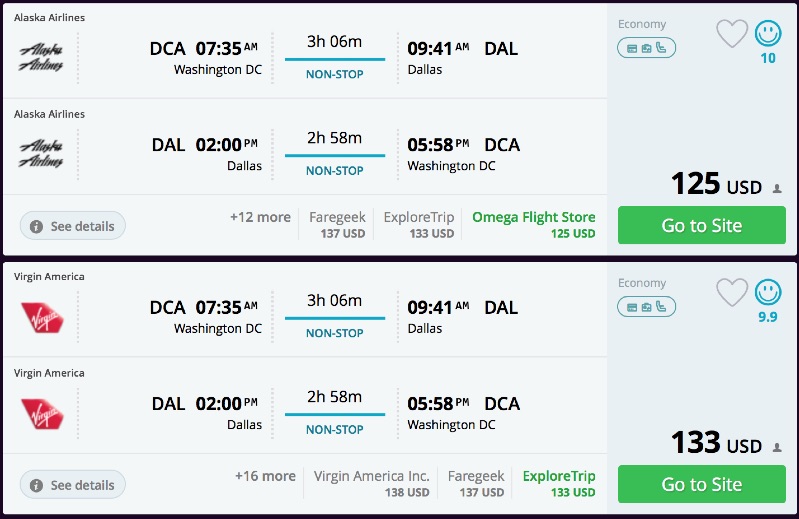Click passenger icon beside 133 USD price
Viewport: 799px width, 519px height.
click(777, 447)
